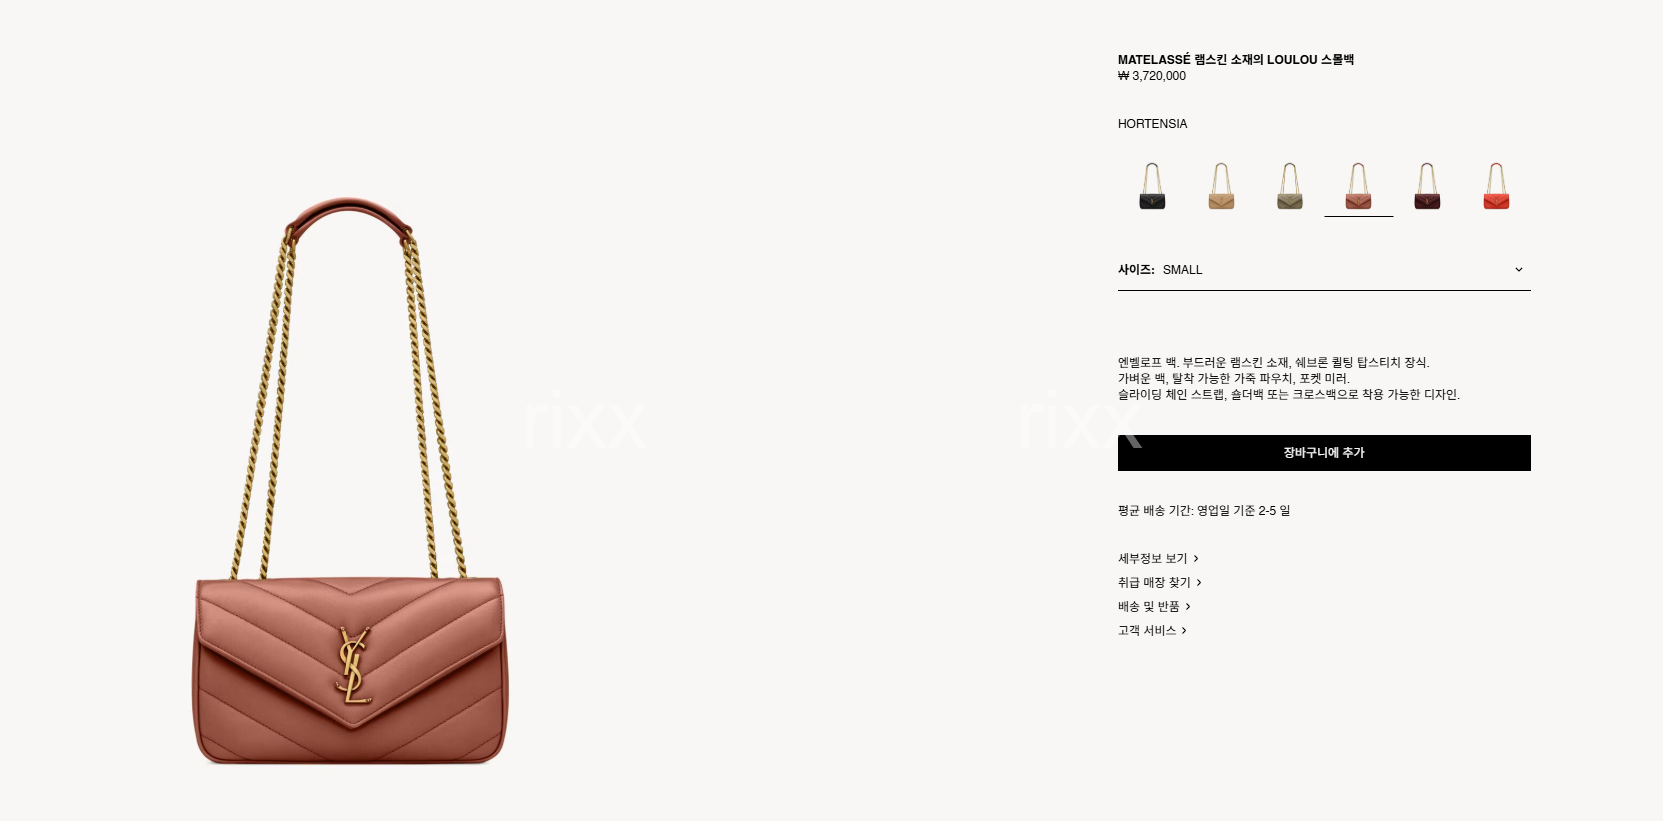1663x821 pixels.
Task: Click the chevron next to 고객 서비스
Action: pos(1183,631)
